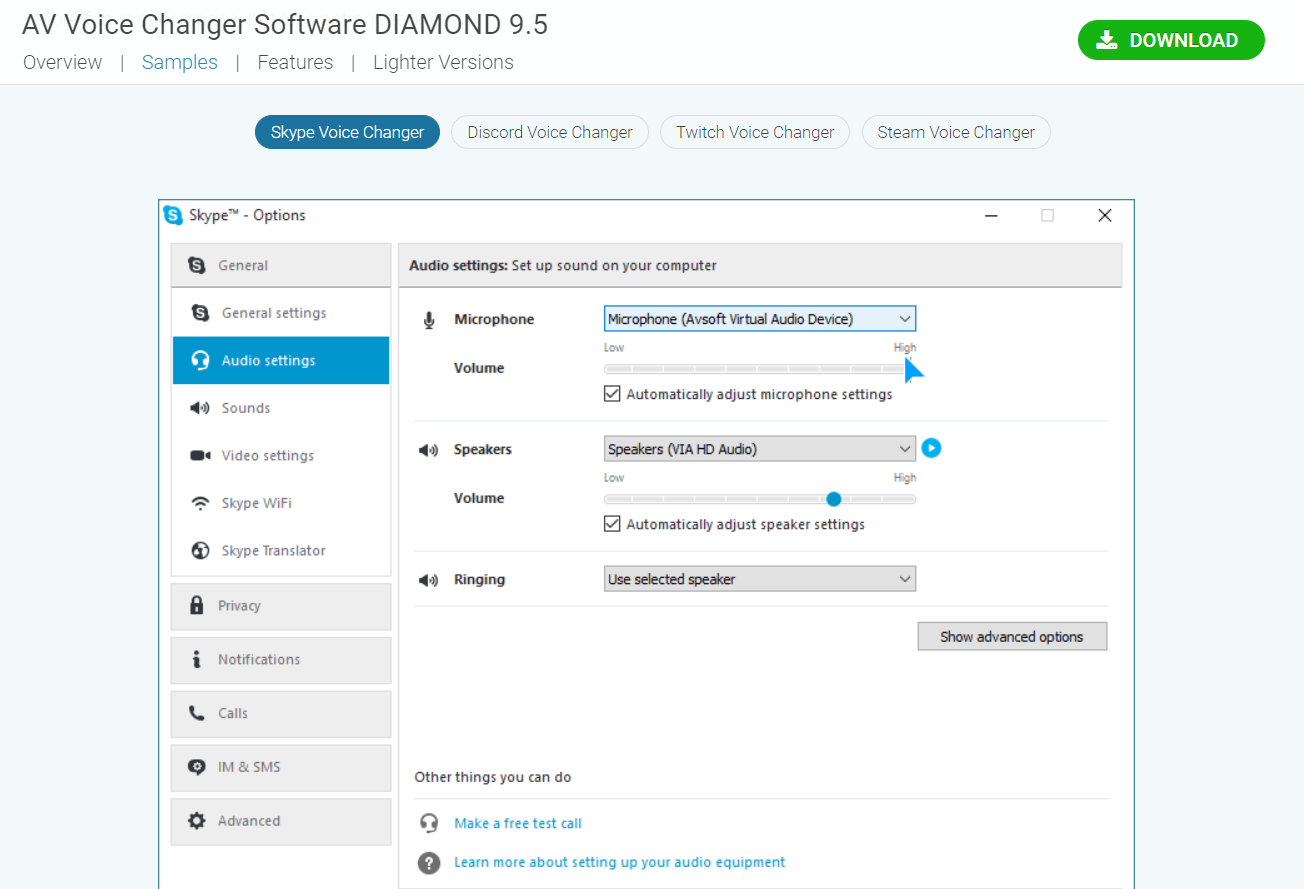Viewport: 1304px width, 889px height.
Task: Close the Skype Options window
Action: click(1105, 216)
